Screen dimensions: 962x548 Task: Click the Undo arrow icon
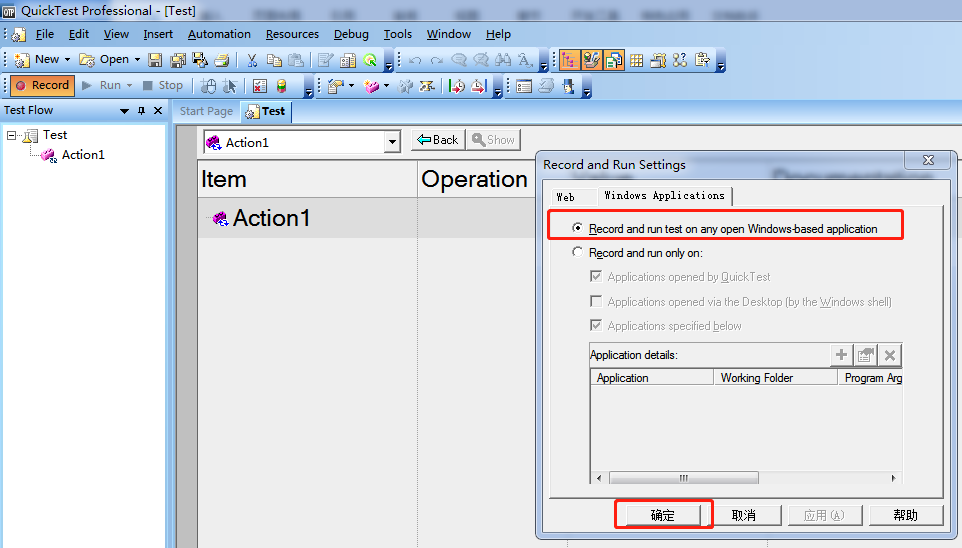pos(415,60)
